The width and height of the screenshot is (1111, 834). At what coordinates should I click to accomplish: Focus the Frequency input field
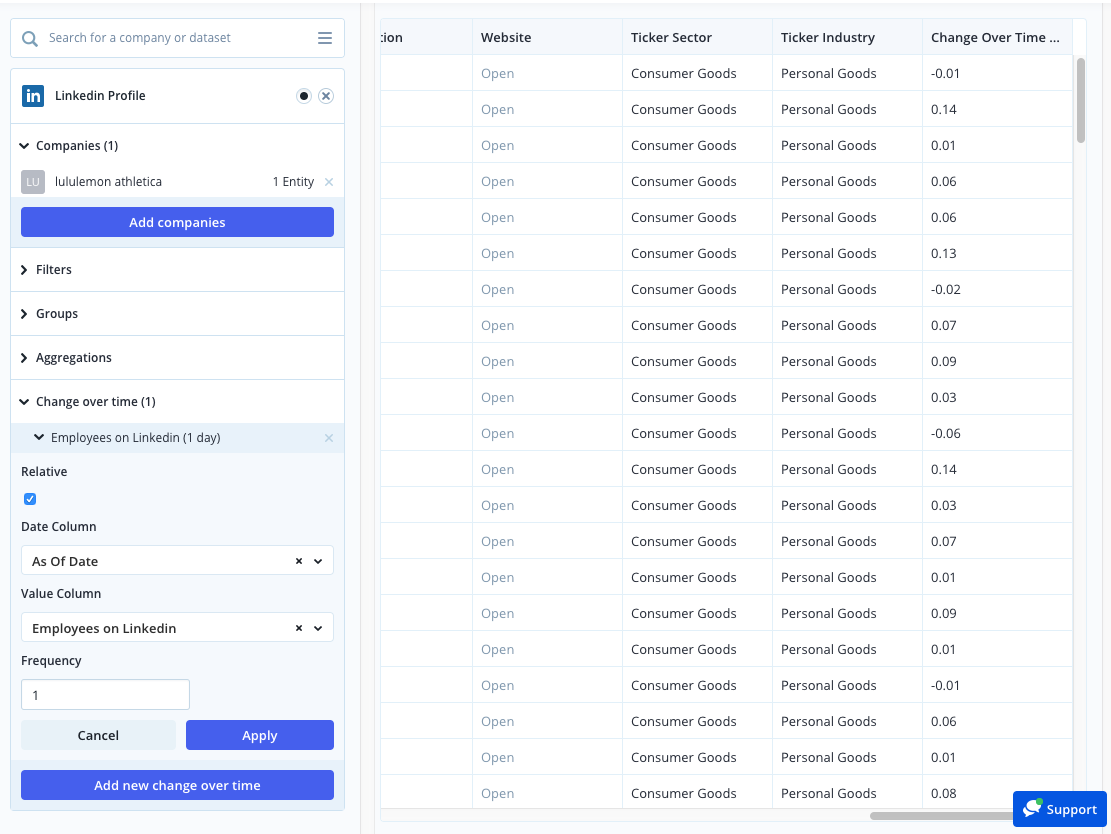point(106,694)
